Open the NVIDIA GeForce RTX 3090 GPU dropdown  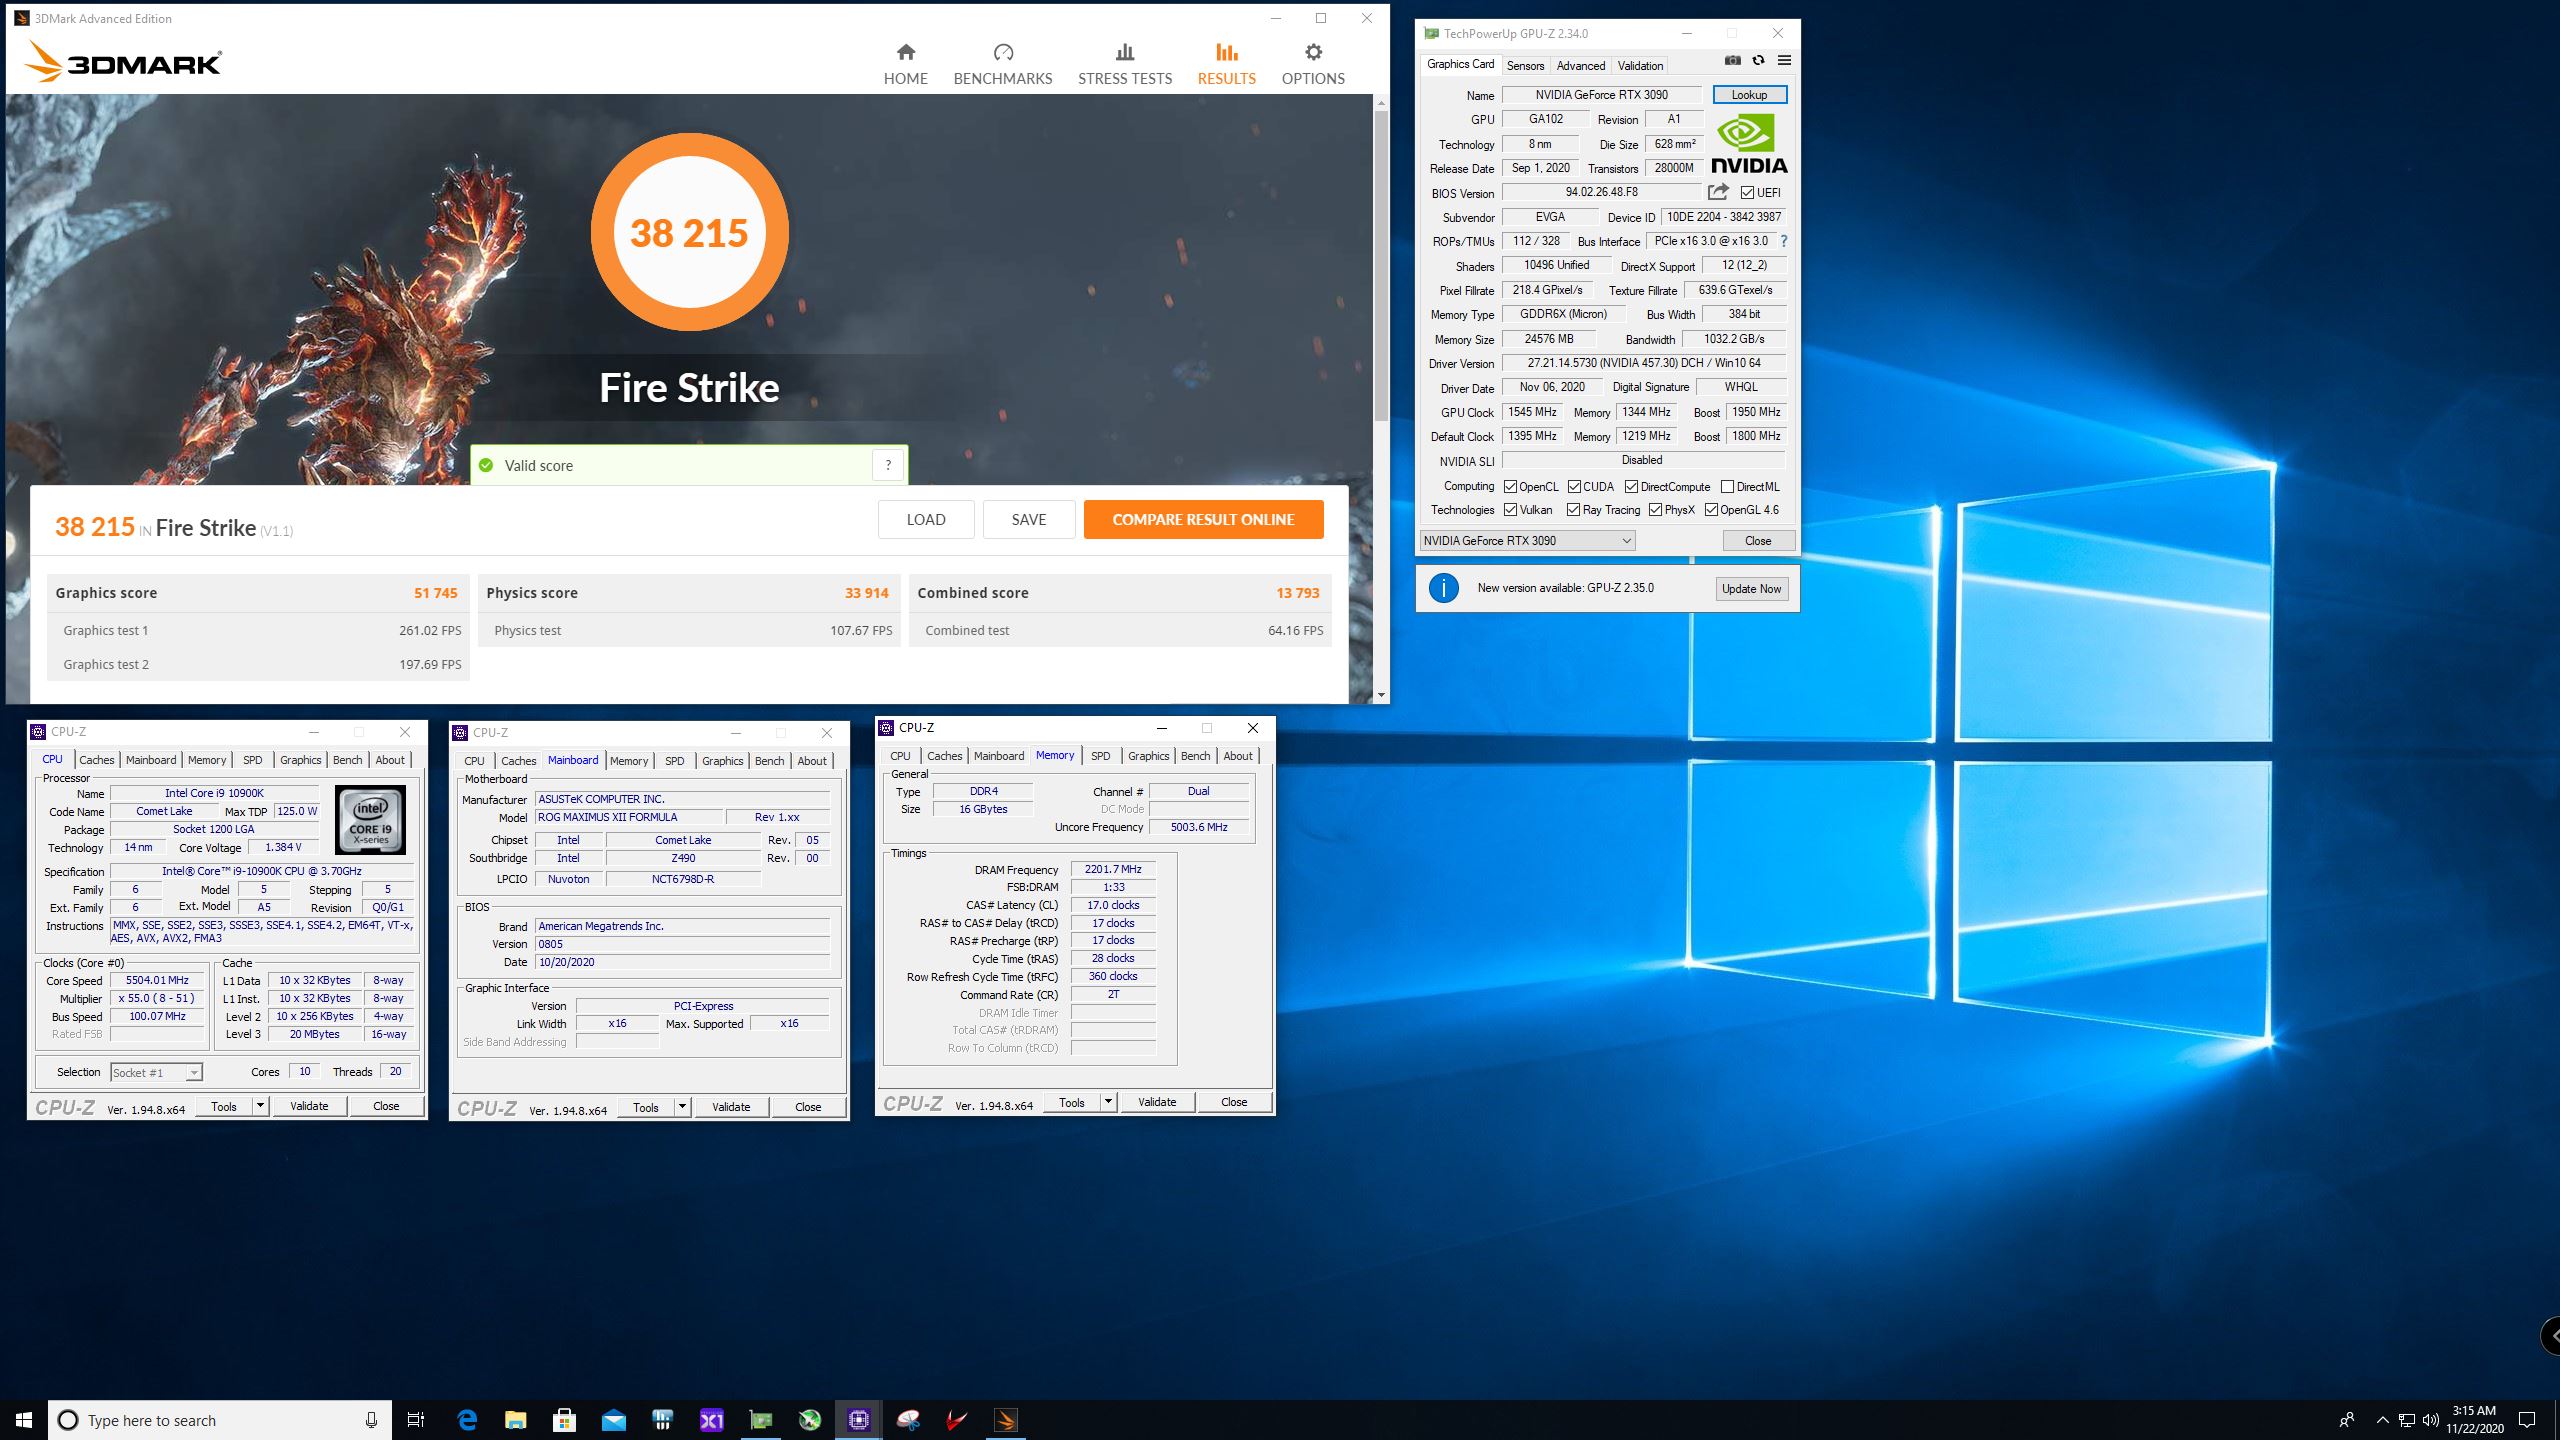click(1527, 541)
